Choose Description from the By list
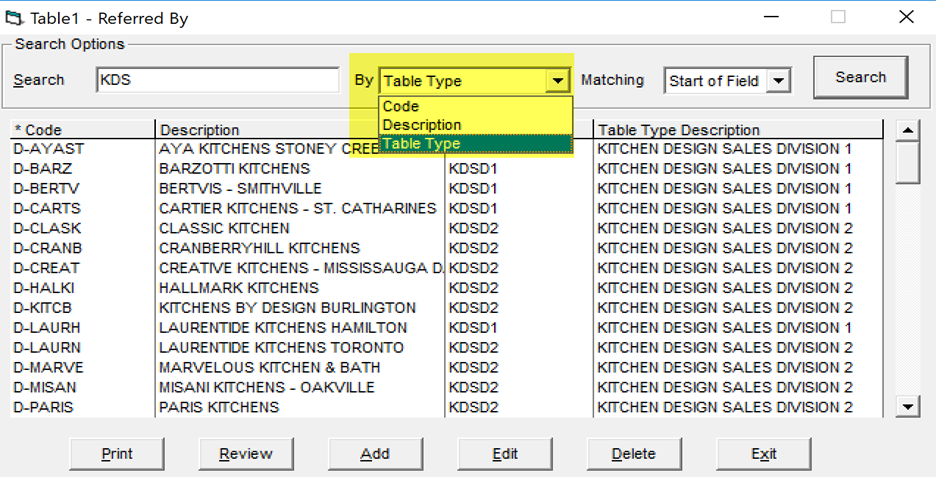Image resolution: width=937 pixels, height=477 pixels. [476, 125]
